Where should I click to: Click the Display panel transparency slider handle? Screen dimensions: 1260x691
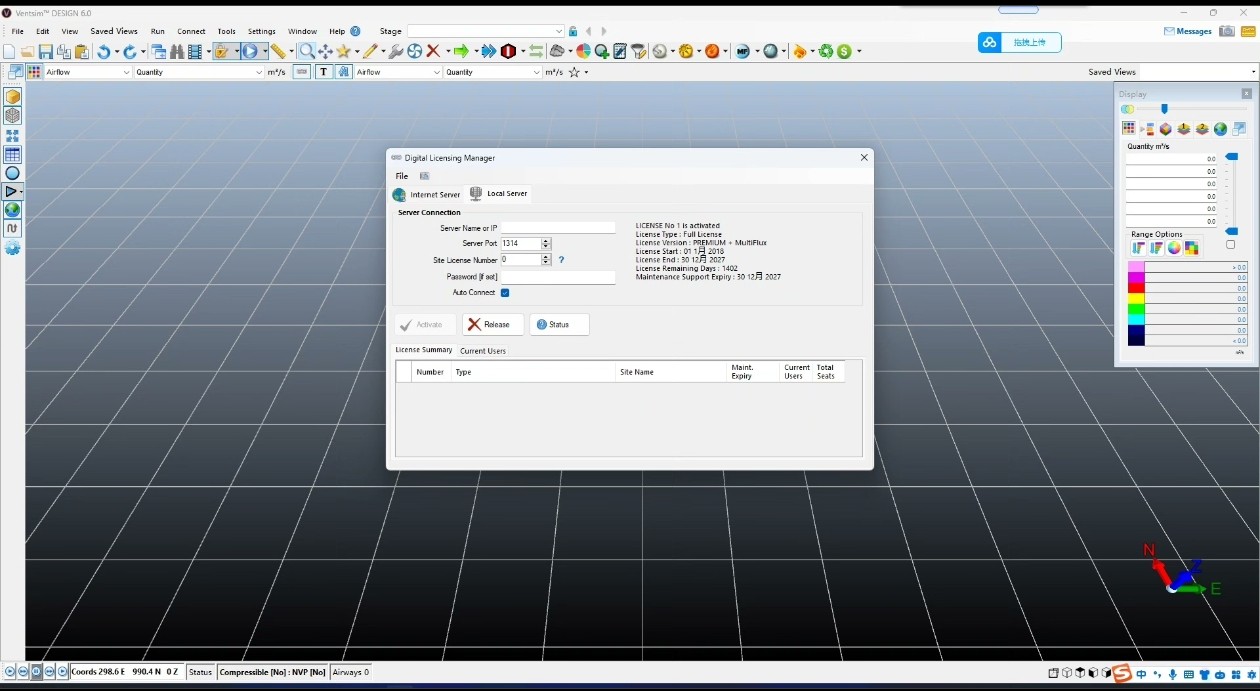(1164, 109)
